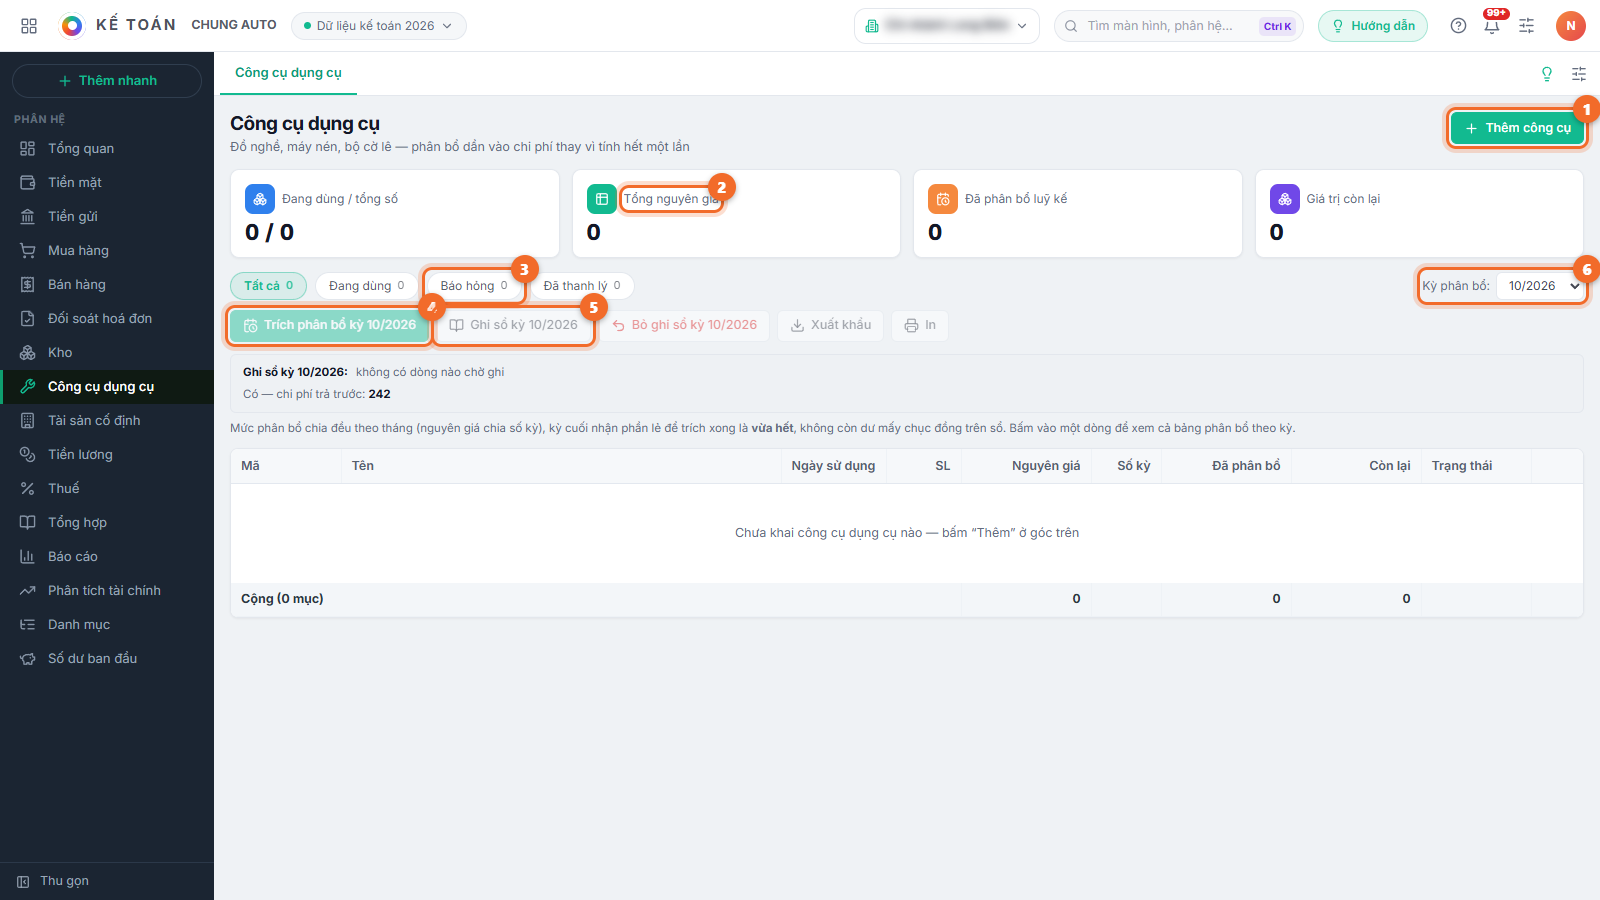
Task: Open user avatar N
Action: coord(1571,26)
